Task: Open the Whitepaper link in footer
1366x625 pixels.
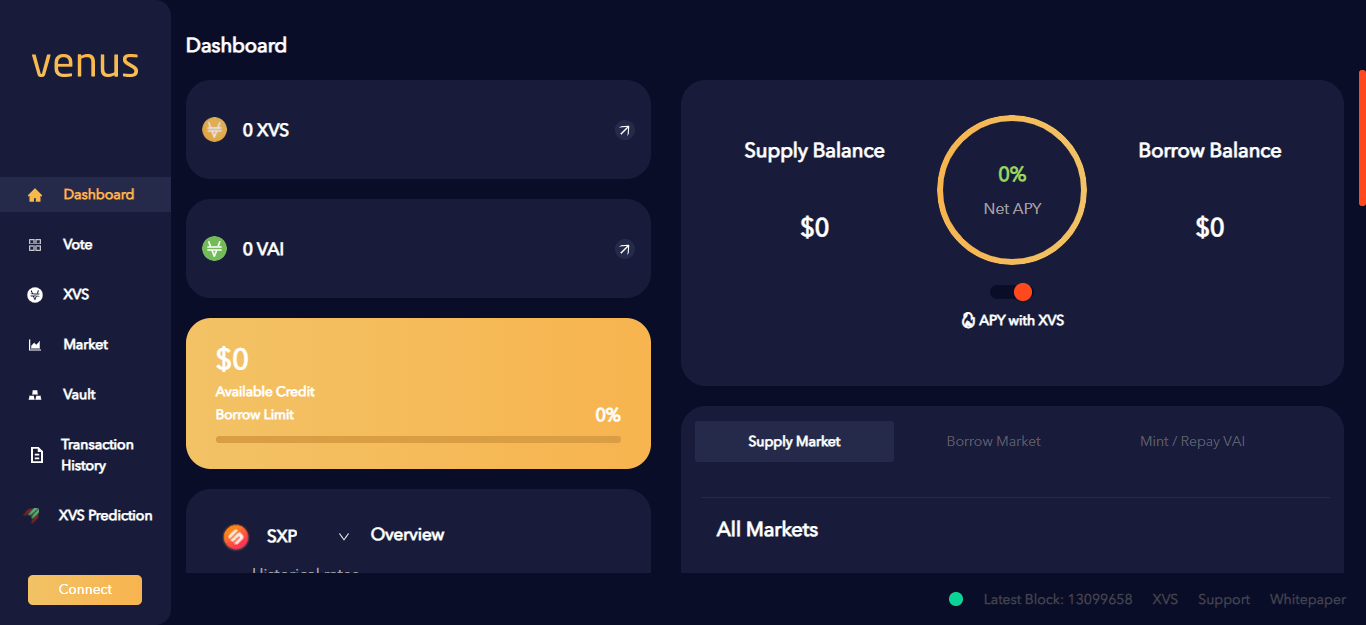Action: click(1307, 599)
